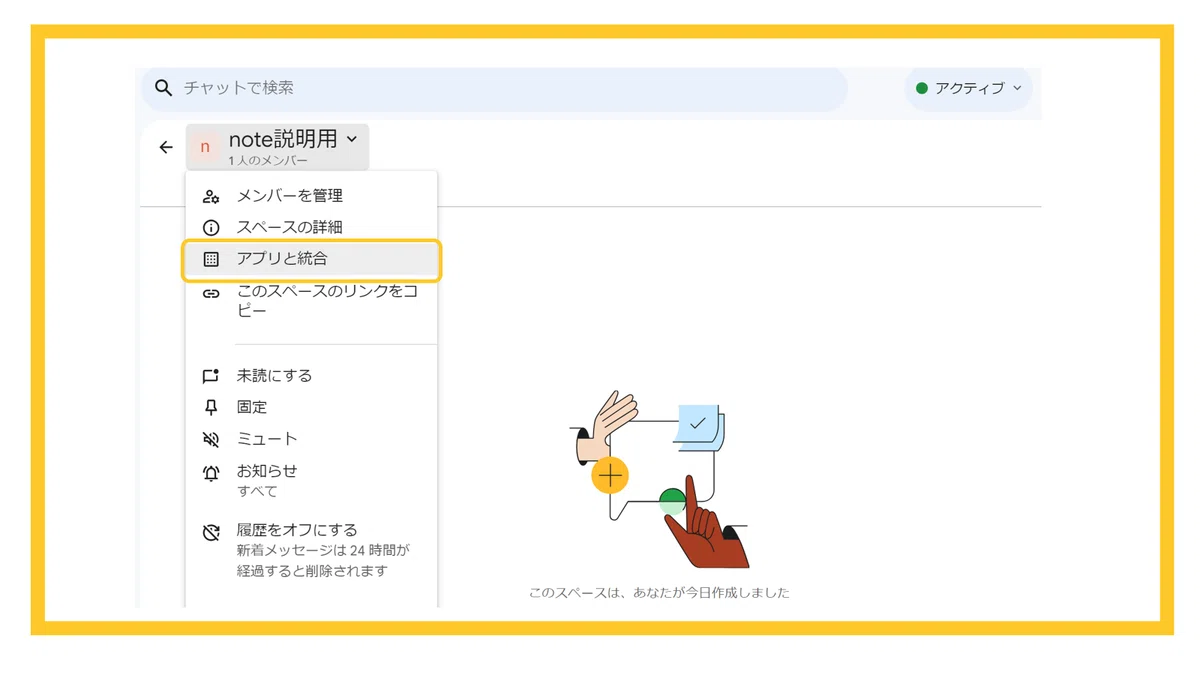Click the copy link chain icon
Image resolution: width=1200 pixels, height=675 pixels.
coord(211,294)
